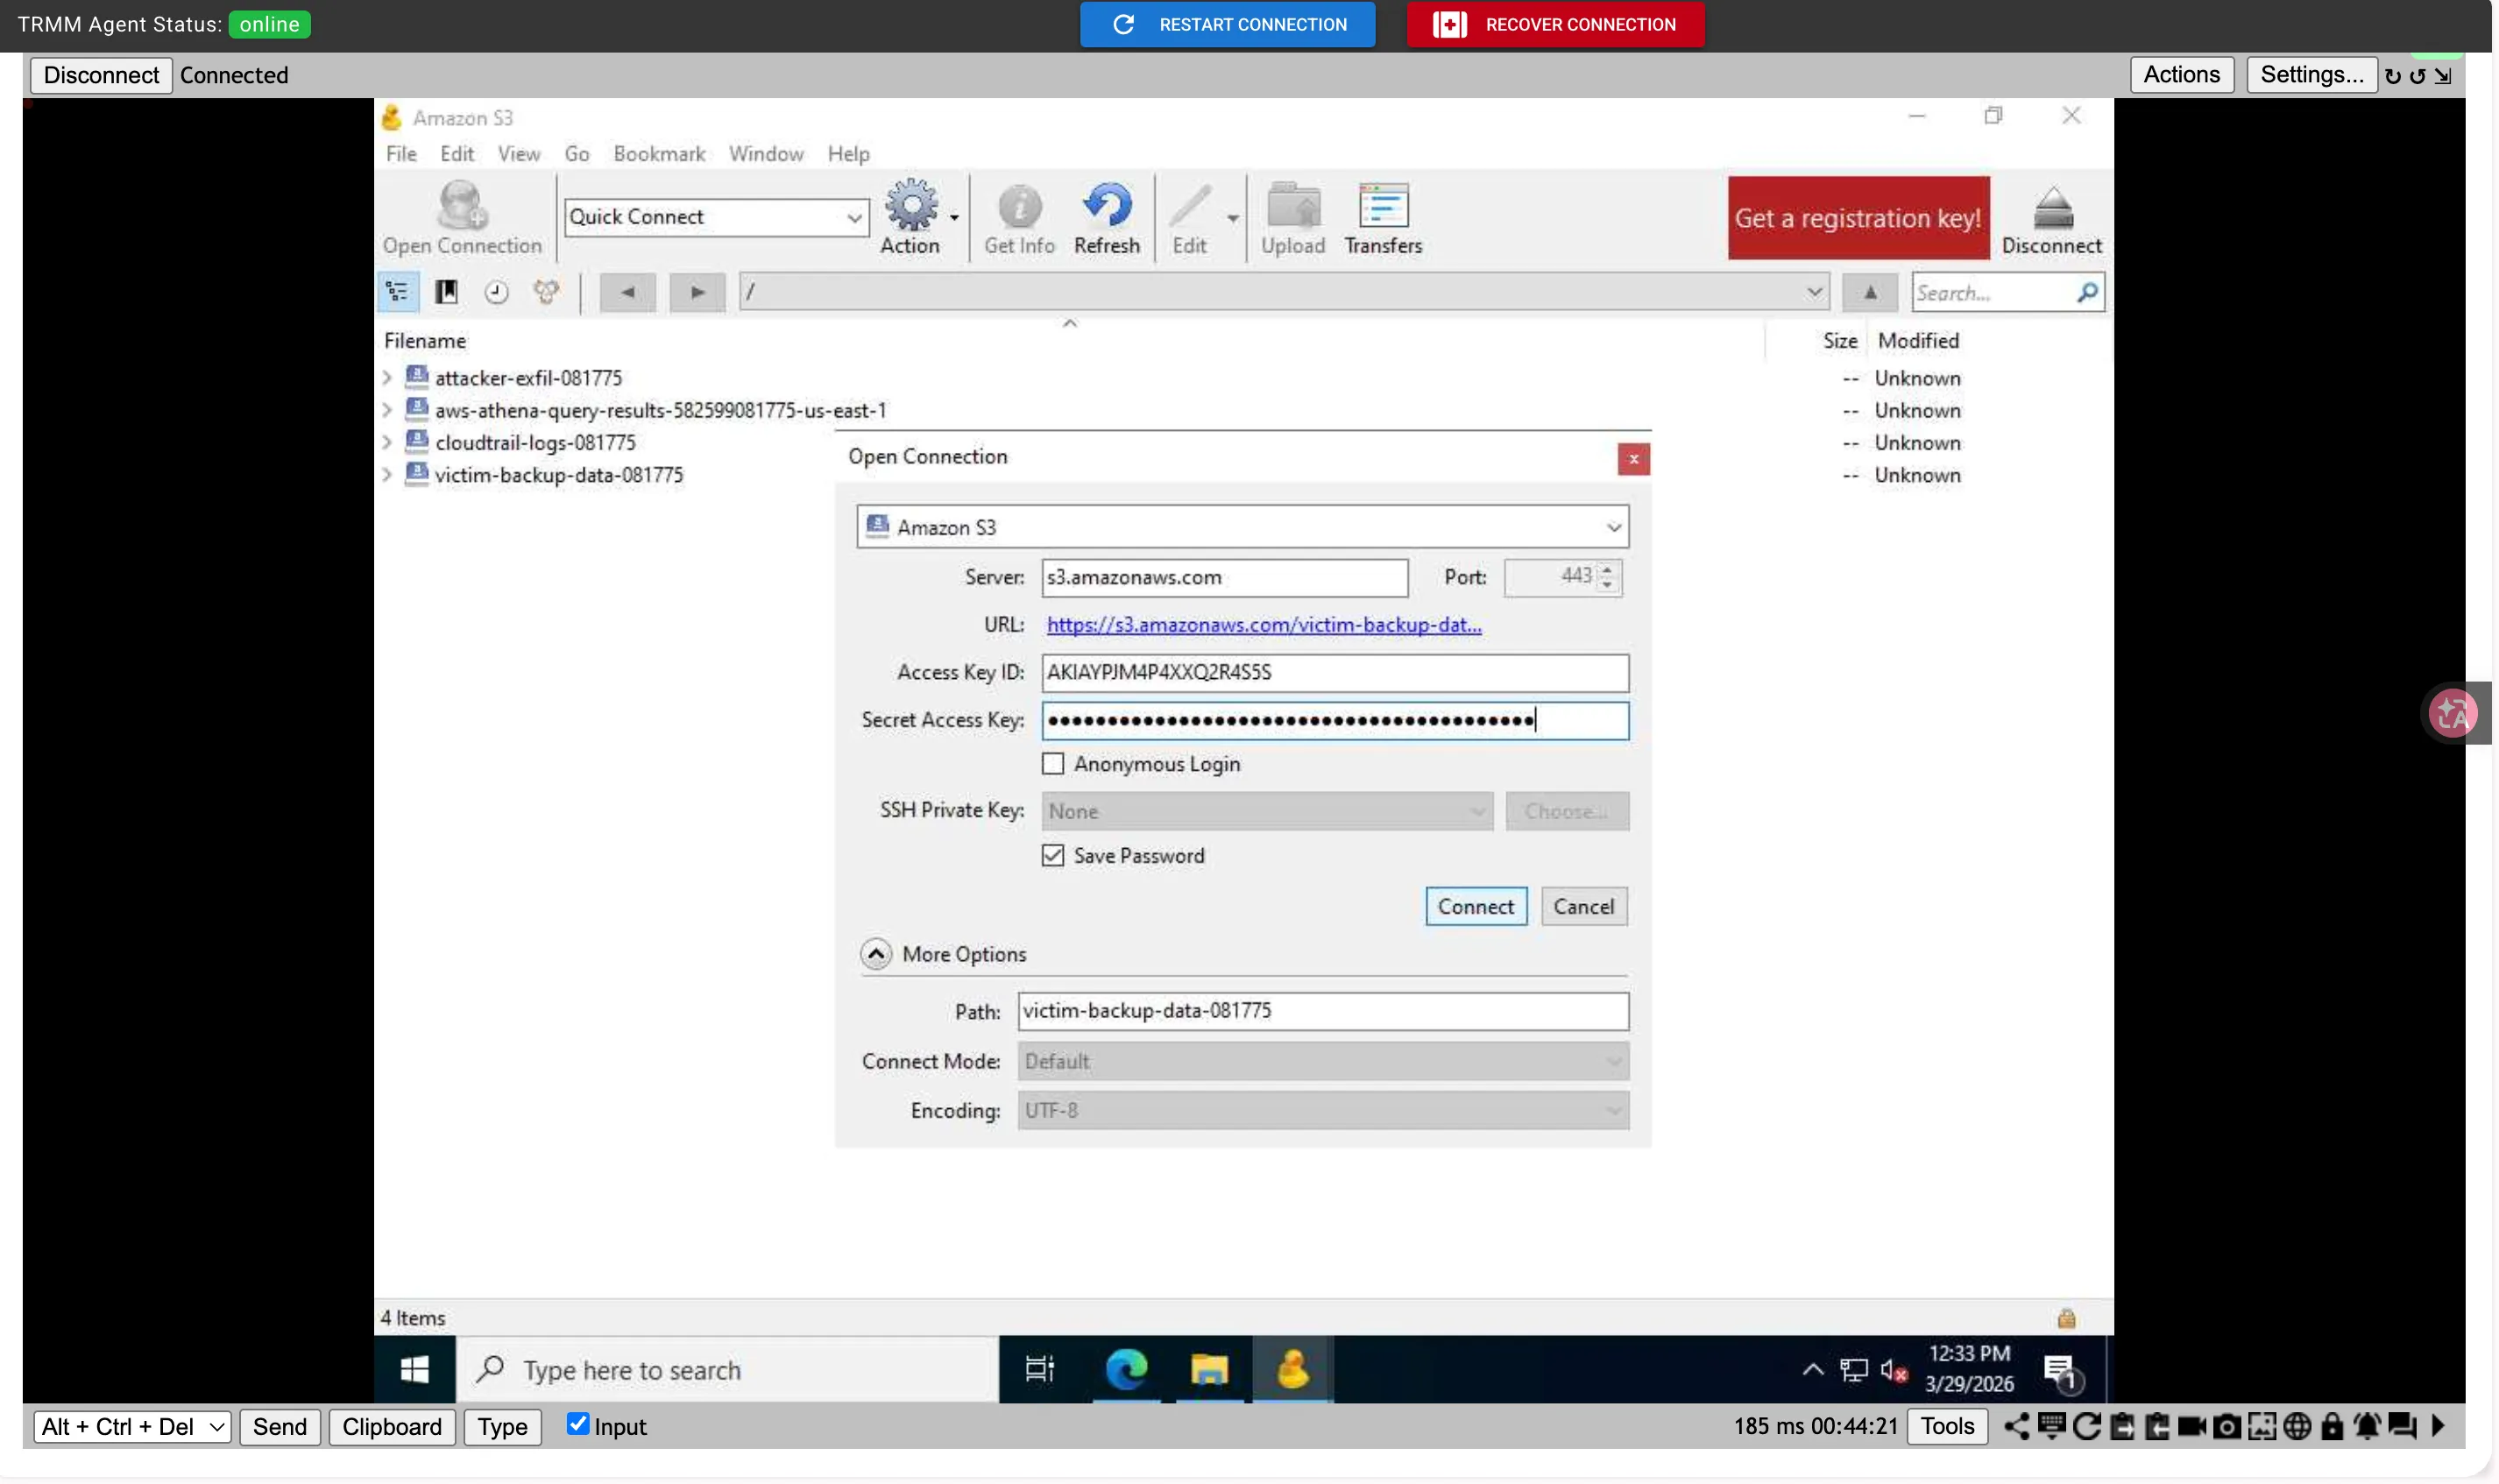2499x1484 pixels.
Task: Open the File menu
Action: [x=401, y=154]
